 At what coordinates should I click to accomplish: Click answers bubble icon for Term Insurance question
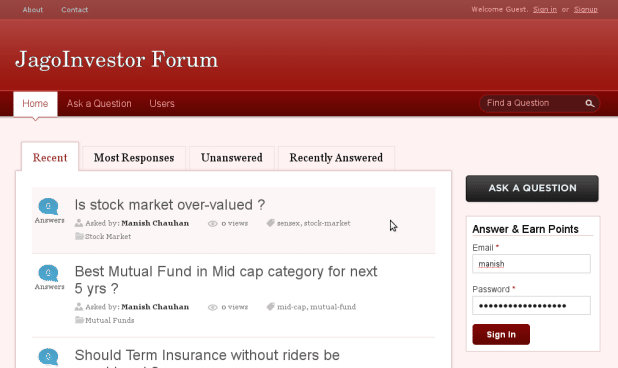point(48,357)
